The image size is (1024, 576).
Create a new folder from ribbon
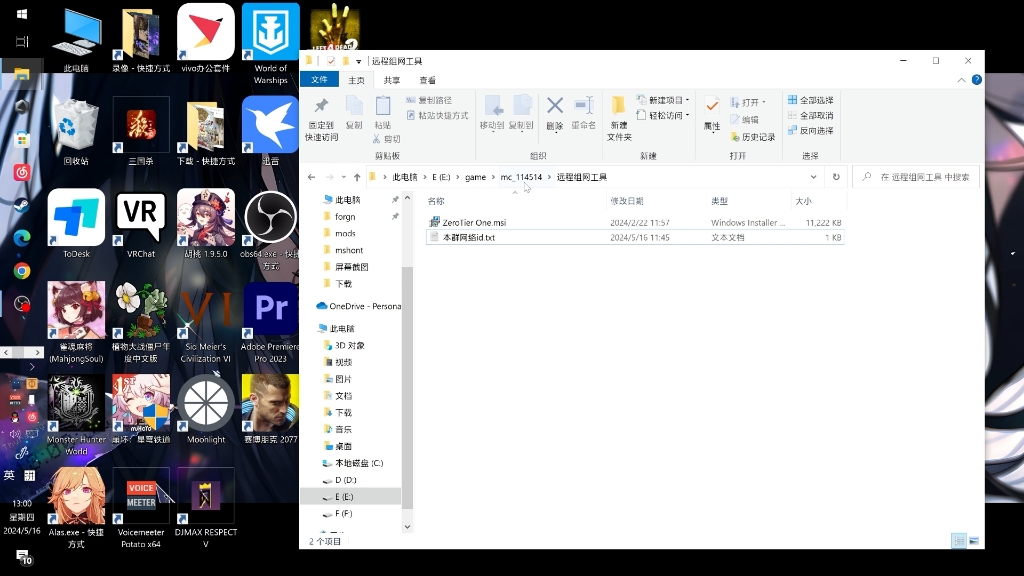tap(619, 119)
